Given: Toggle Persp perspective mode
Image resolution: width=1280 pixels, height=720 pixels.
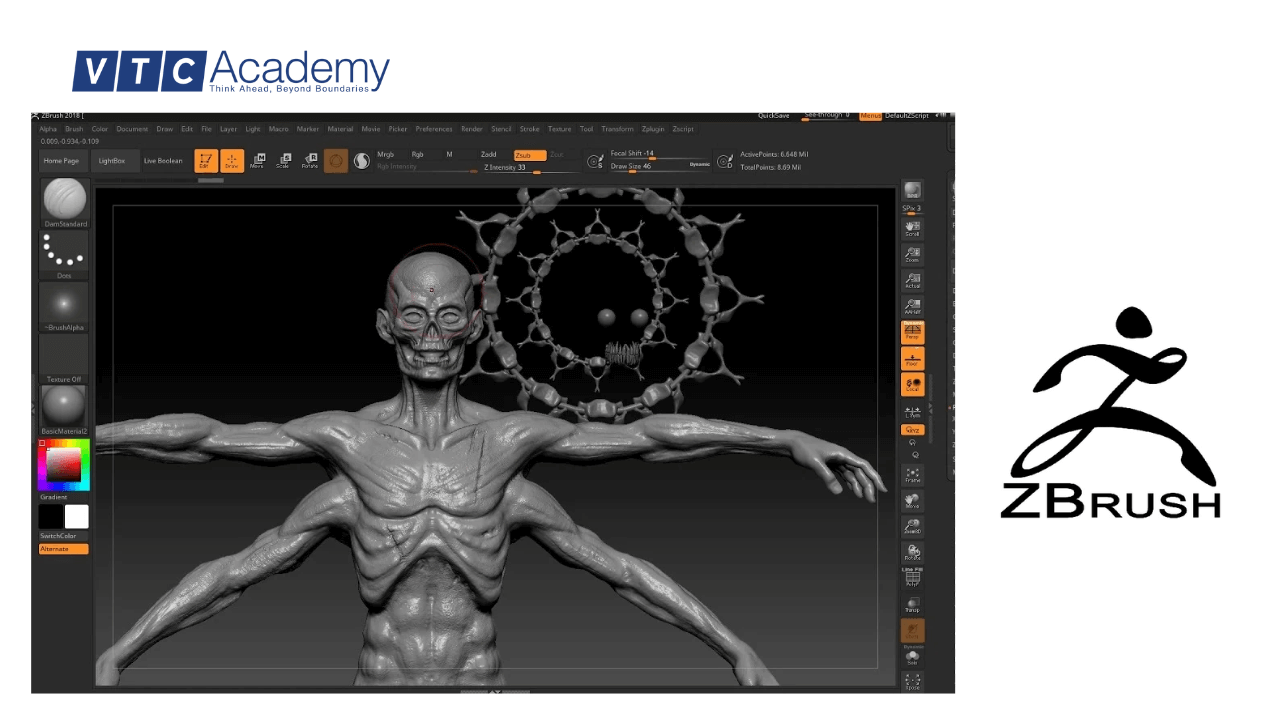Looking at the screenshot, I should [x=912, y=333].
